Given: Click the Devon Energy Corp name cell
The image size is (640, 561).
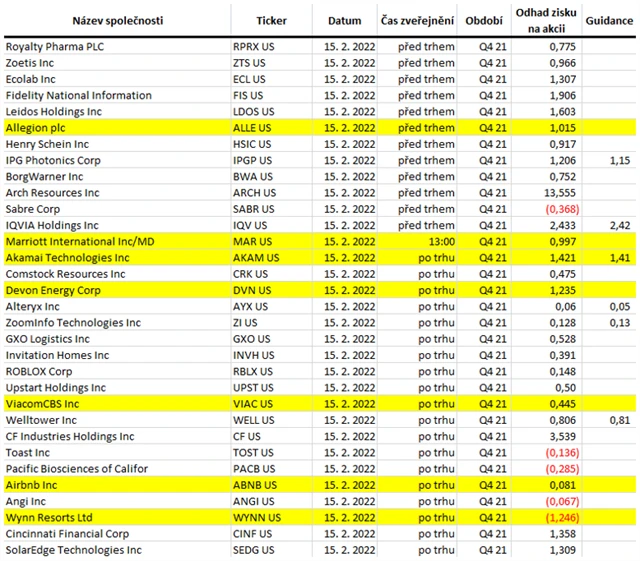Looking at the screenshot, I should (x=53, y=290).
